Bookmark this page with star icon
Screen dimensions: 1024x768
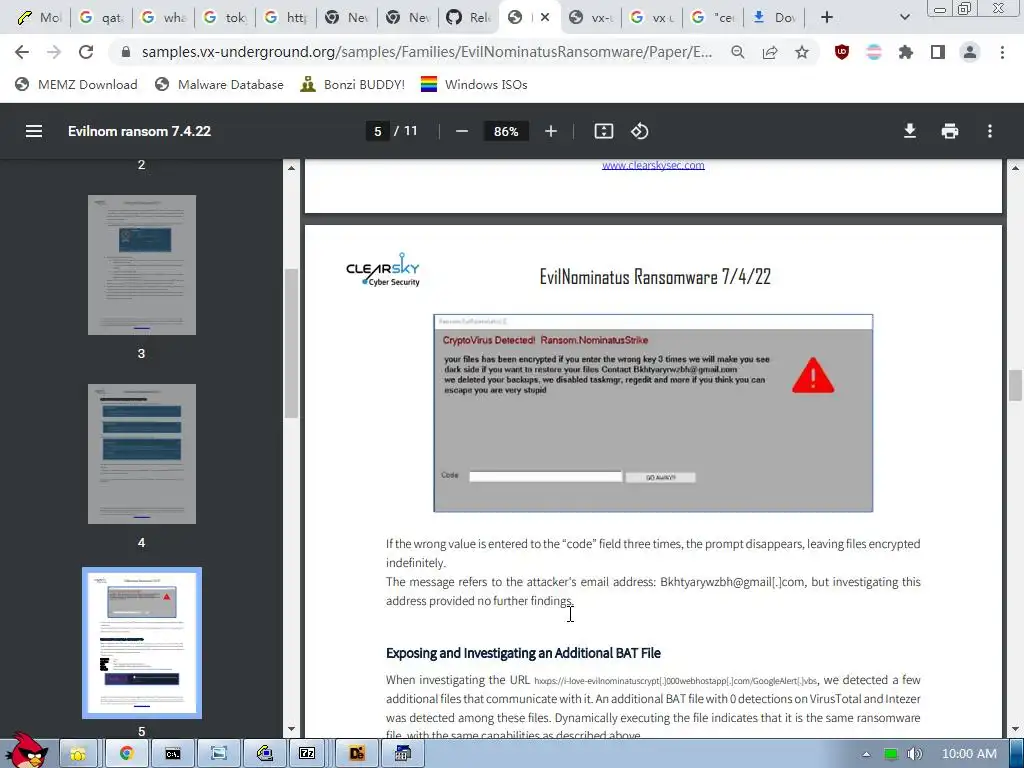pyautogui.click(x=802, y=52)
